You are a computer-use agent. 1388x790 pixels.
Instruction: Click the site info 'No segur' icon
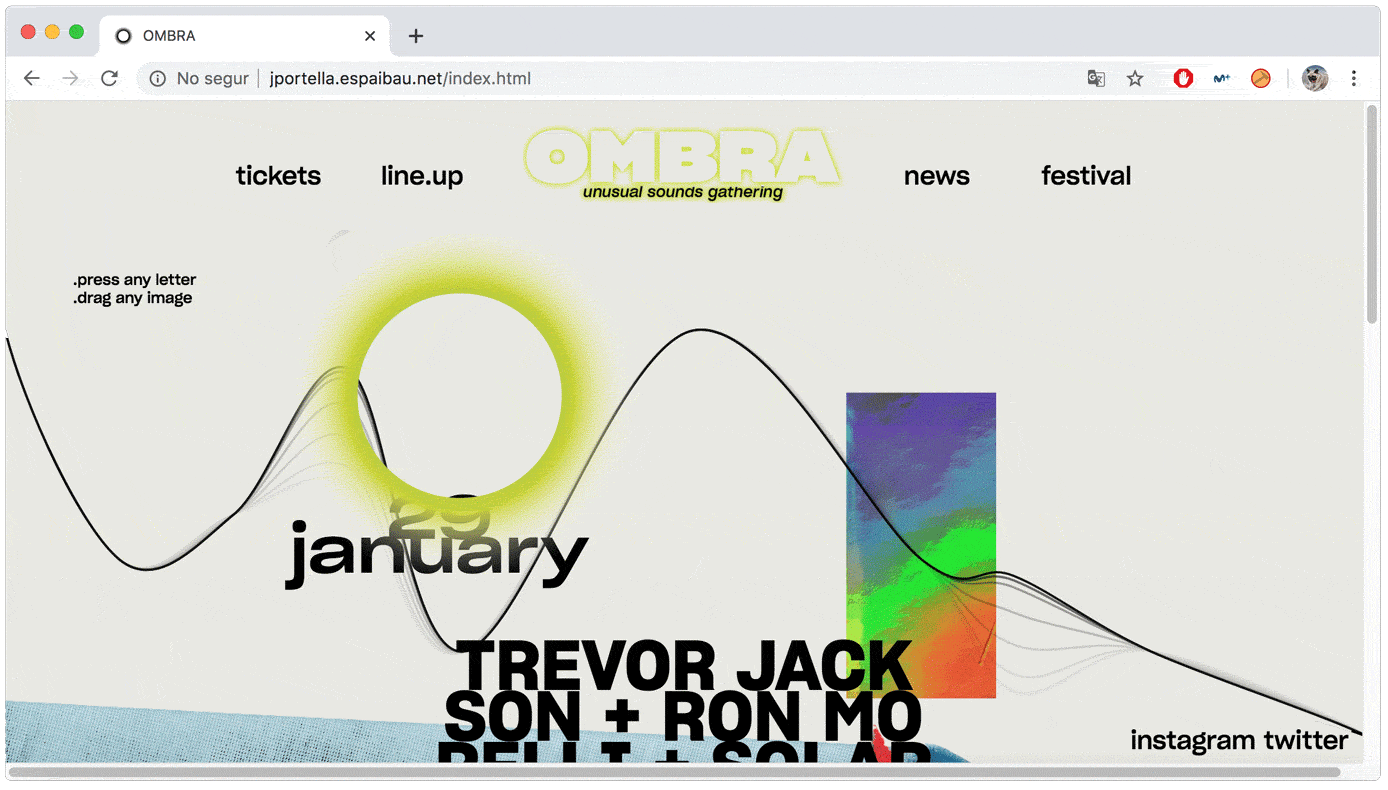click(158, 78)
